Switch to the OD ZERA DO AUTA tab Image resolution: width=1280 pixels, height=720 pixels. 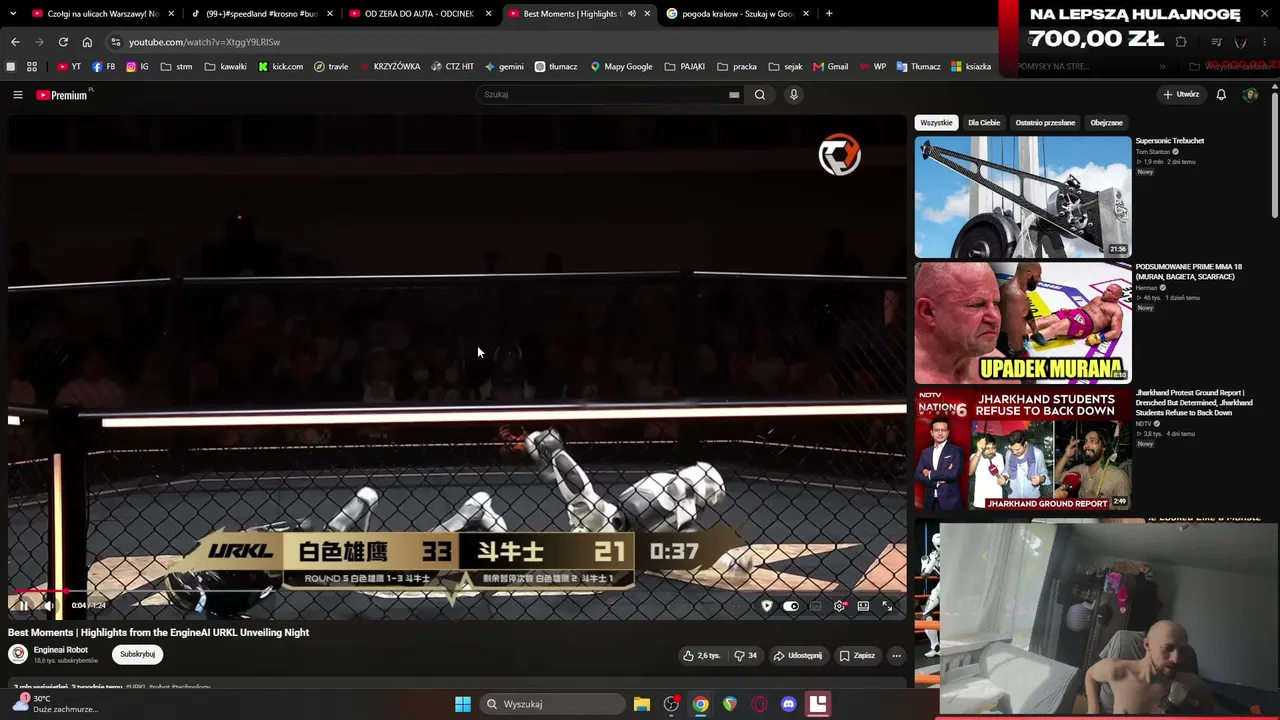[419, 14]
